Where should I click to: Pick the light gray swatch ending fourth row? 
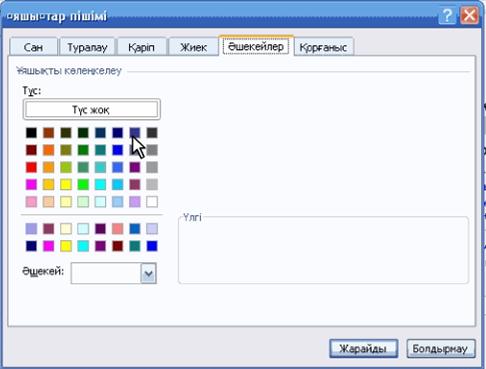pyautogui.click(x=152, y=184)
